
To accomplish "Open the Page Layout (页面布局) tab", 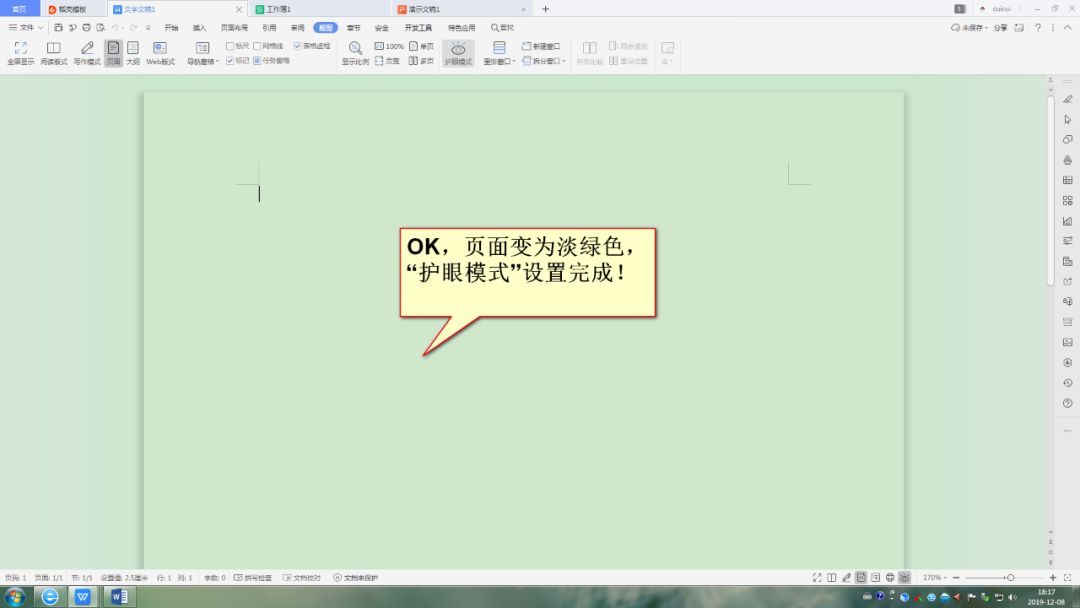I will click(x=234, y=28).
